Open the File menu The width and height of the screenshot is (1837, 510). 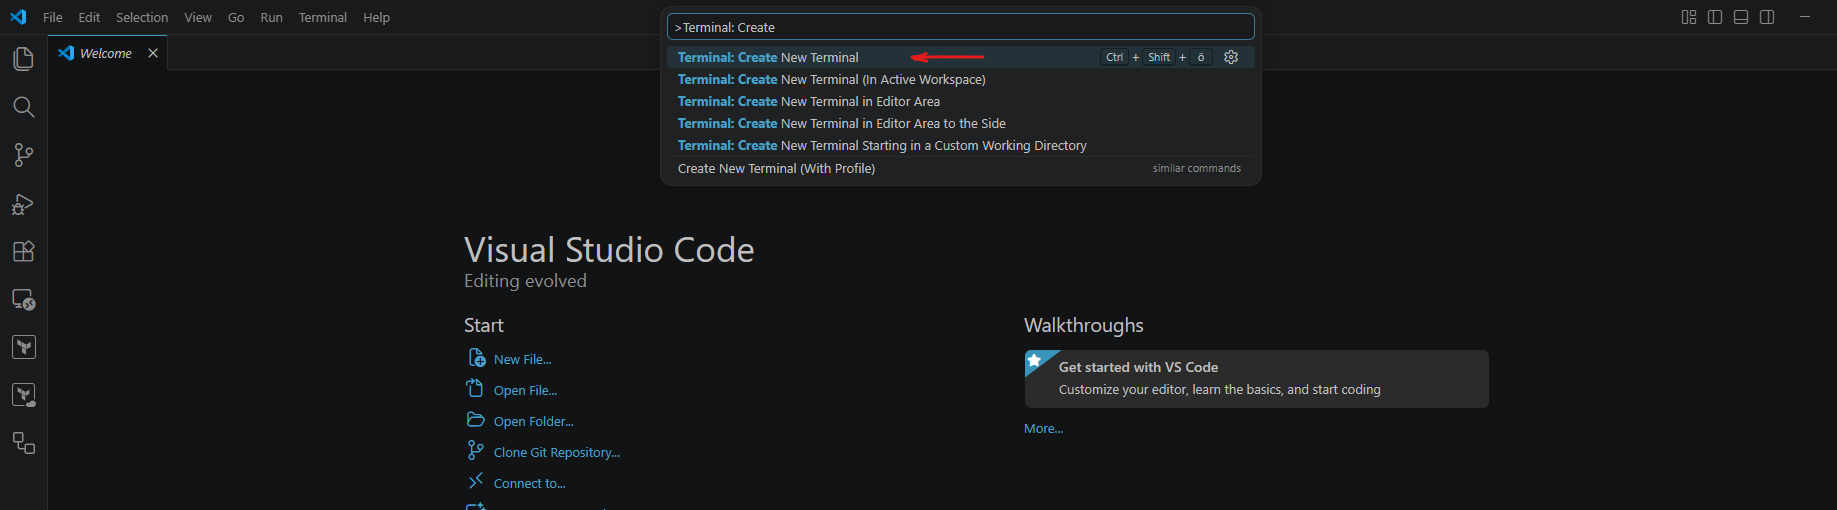53,17
